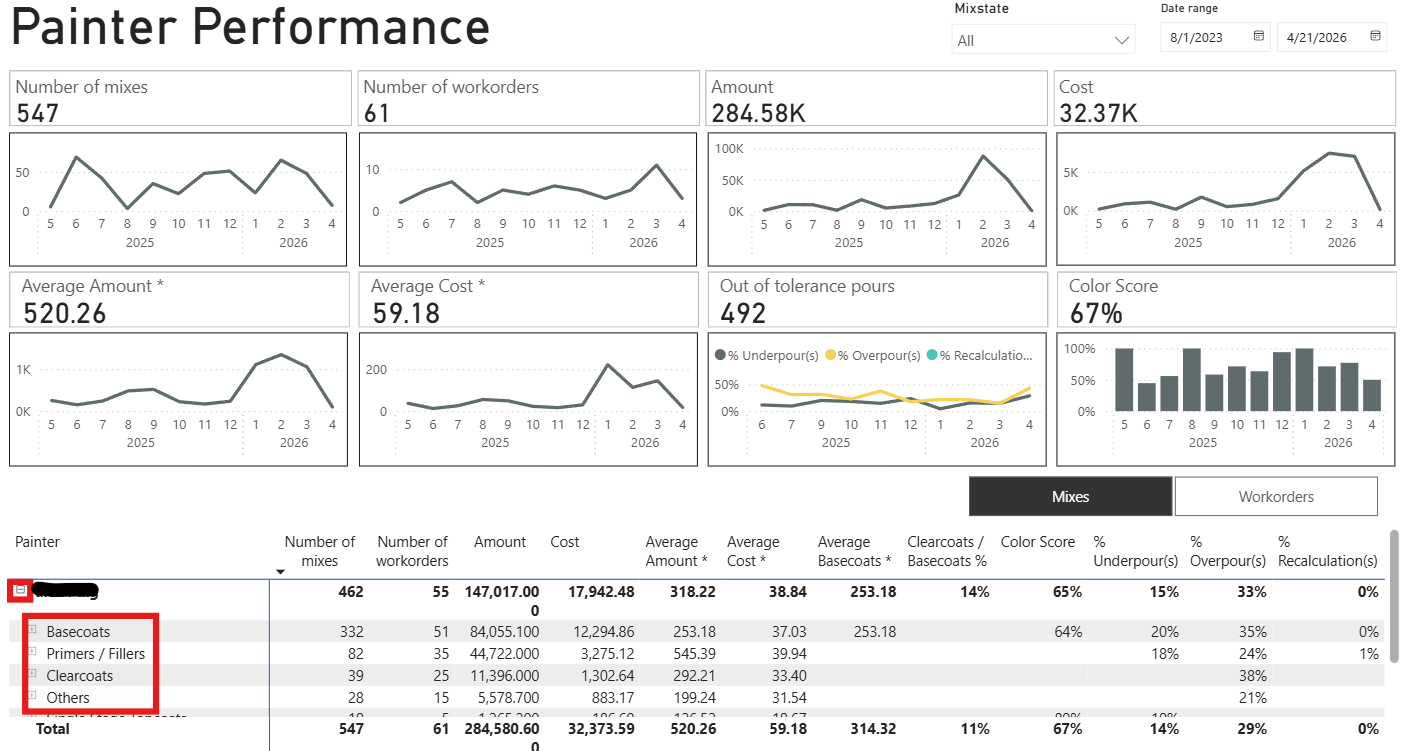Expand the Others row plus icon
The image size is (1412, 751).
click(x=32, y=696)
